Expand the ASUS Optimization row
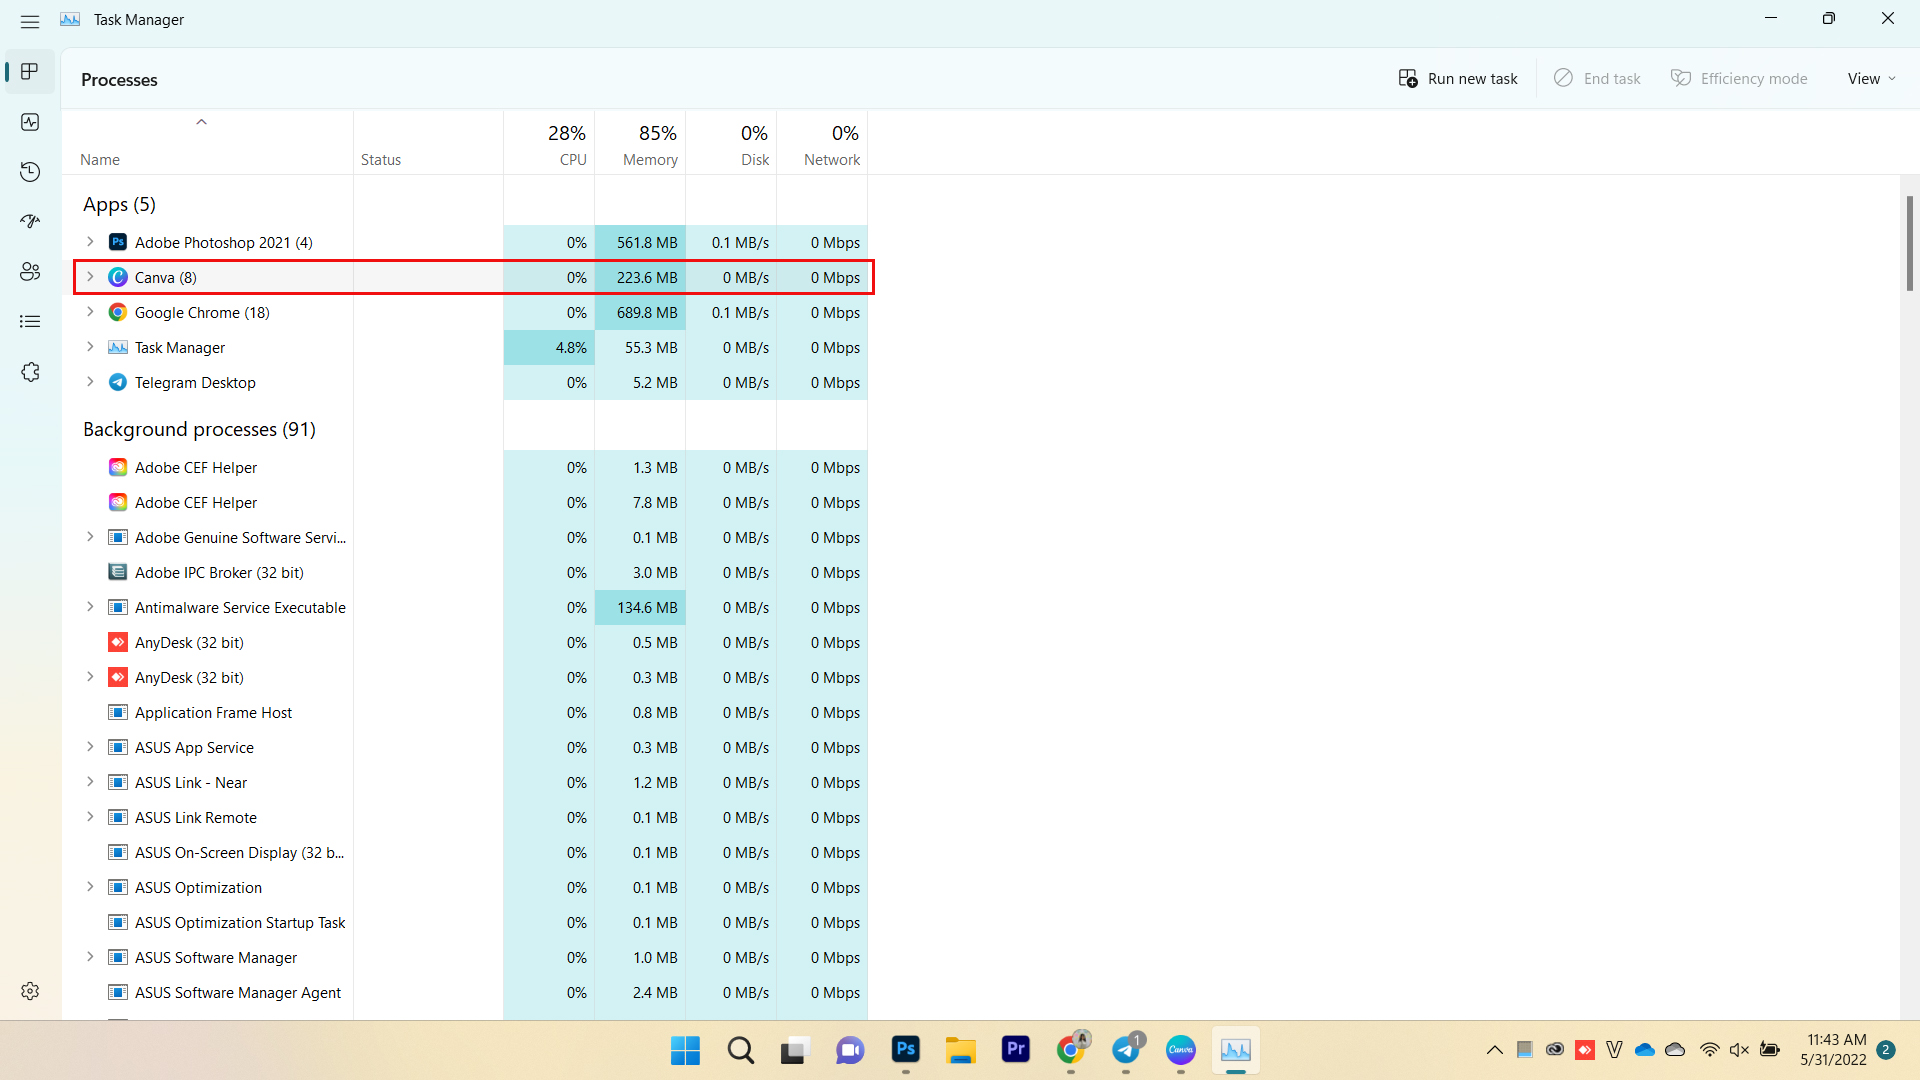1920x1080 pixels. tap(90, 887)
